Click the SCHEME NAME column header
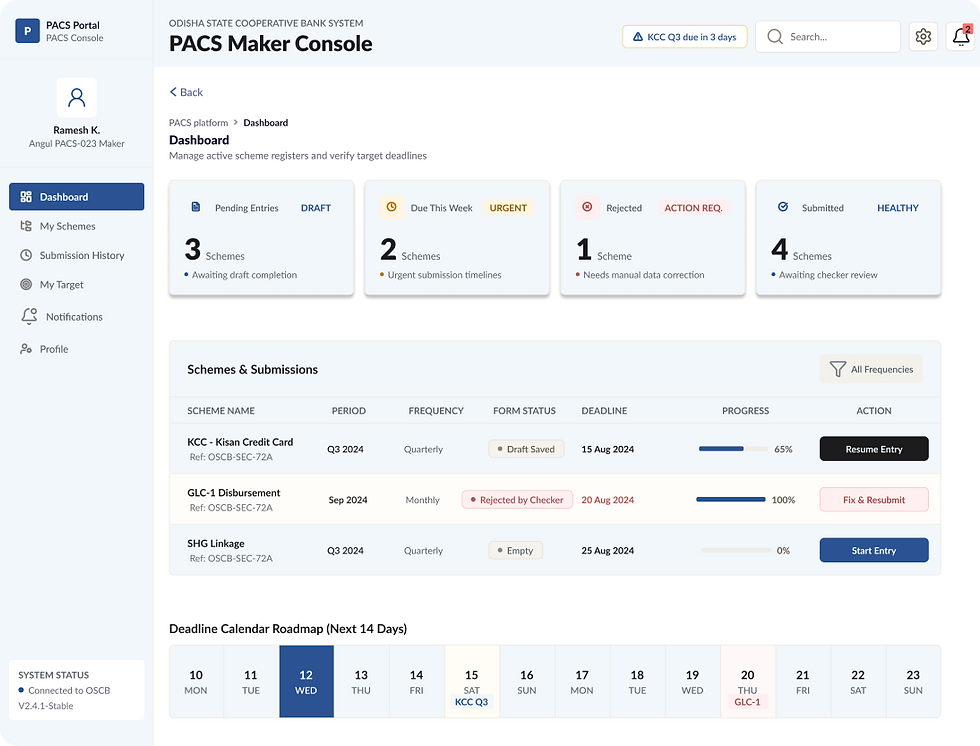Image resolution: width=980 pixels, height=746 pixels. click(221, 410)
